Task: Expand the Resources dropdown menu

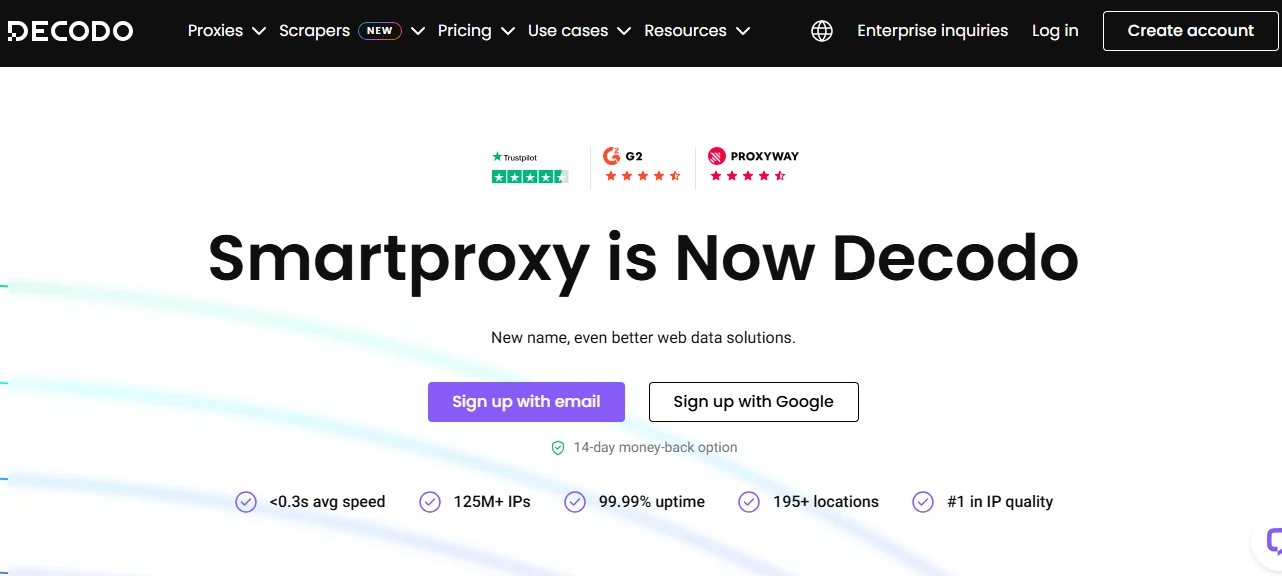Action: coord(697,31)
